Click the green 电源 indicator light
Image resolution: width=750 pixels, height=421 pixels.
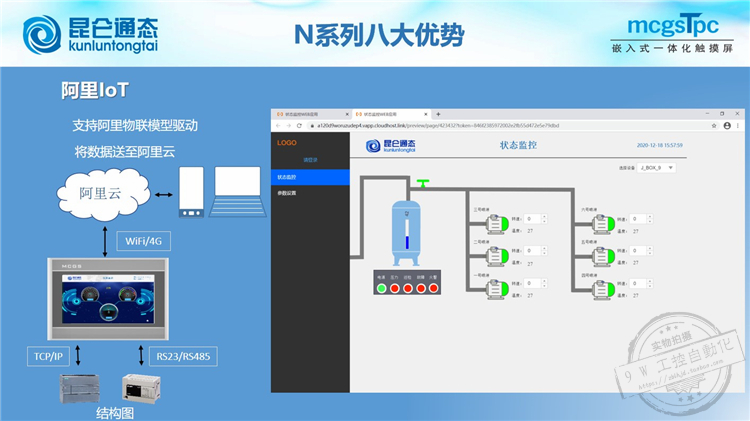(x=381, y=288)
